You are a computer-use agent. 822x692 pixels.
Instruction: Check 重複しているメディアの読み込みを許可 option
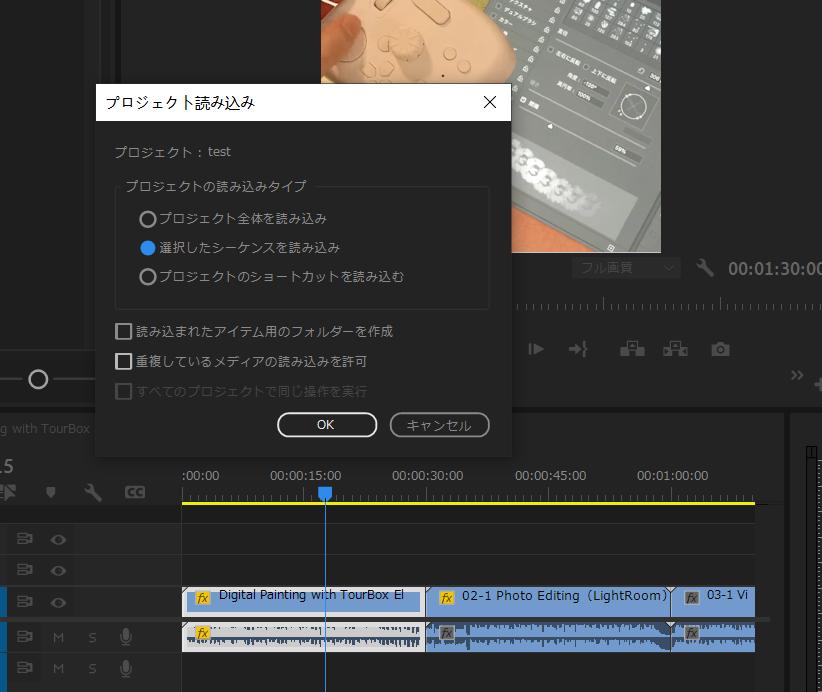pos(124,362)
